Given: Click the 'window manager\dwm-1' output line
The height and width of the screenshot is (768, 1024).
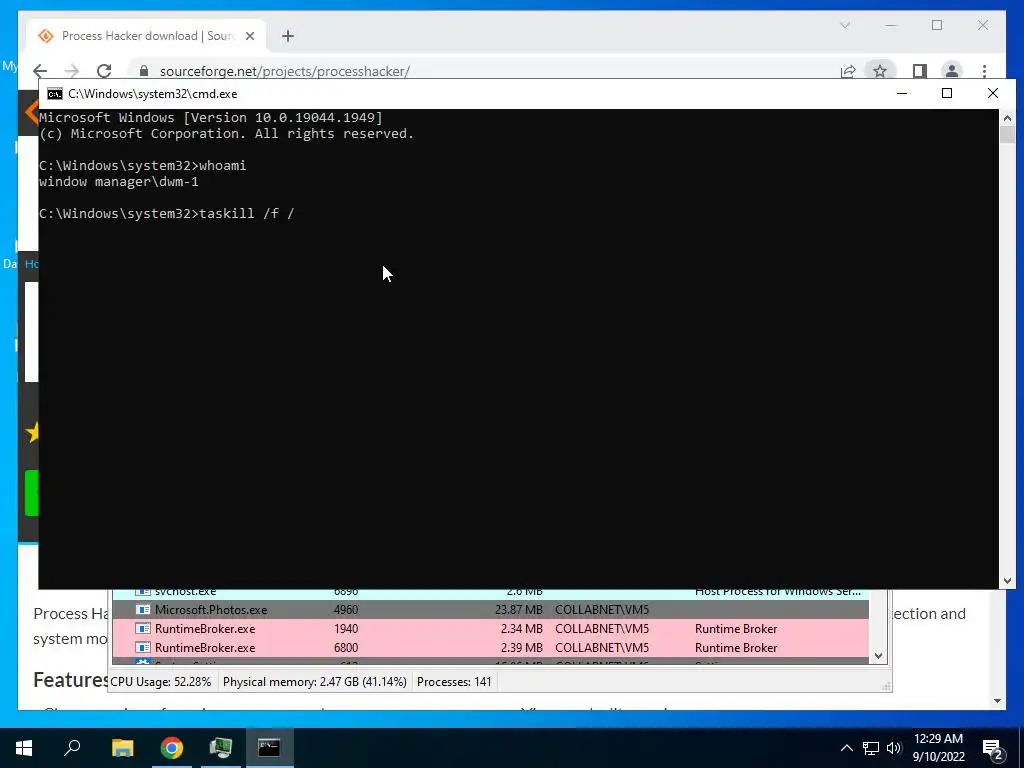Looking at the screenshot, I should coord(119,182).
